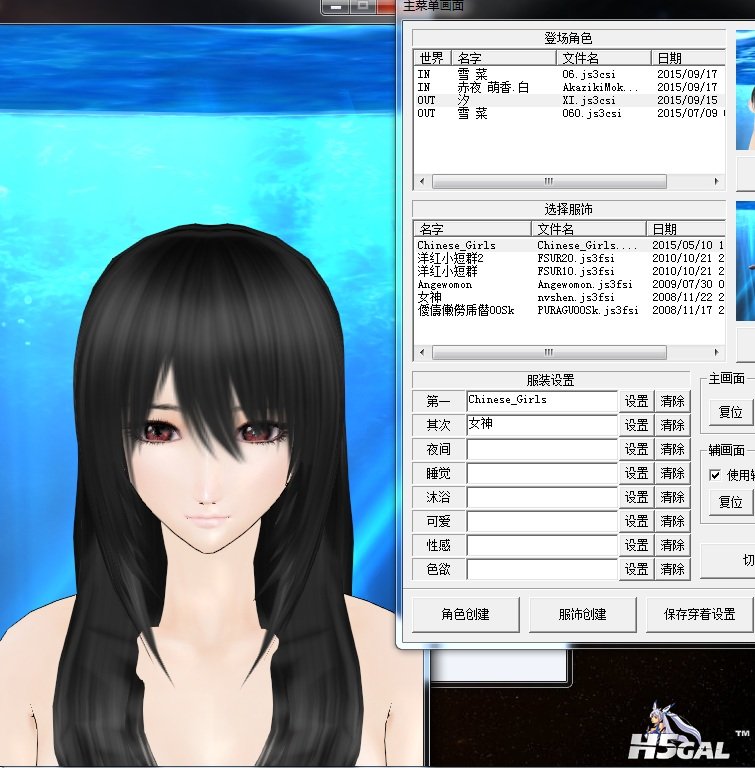
Task: Click 清除 for the 其次 outfit slot
Action: pos(672,425)
